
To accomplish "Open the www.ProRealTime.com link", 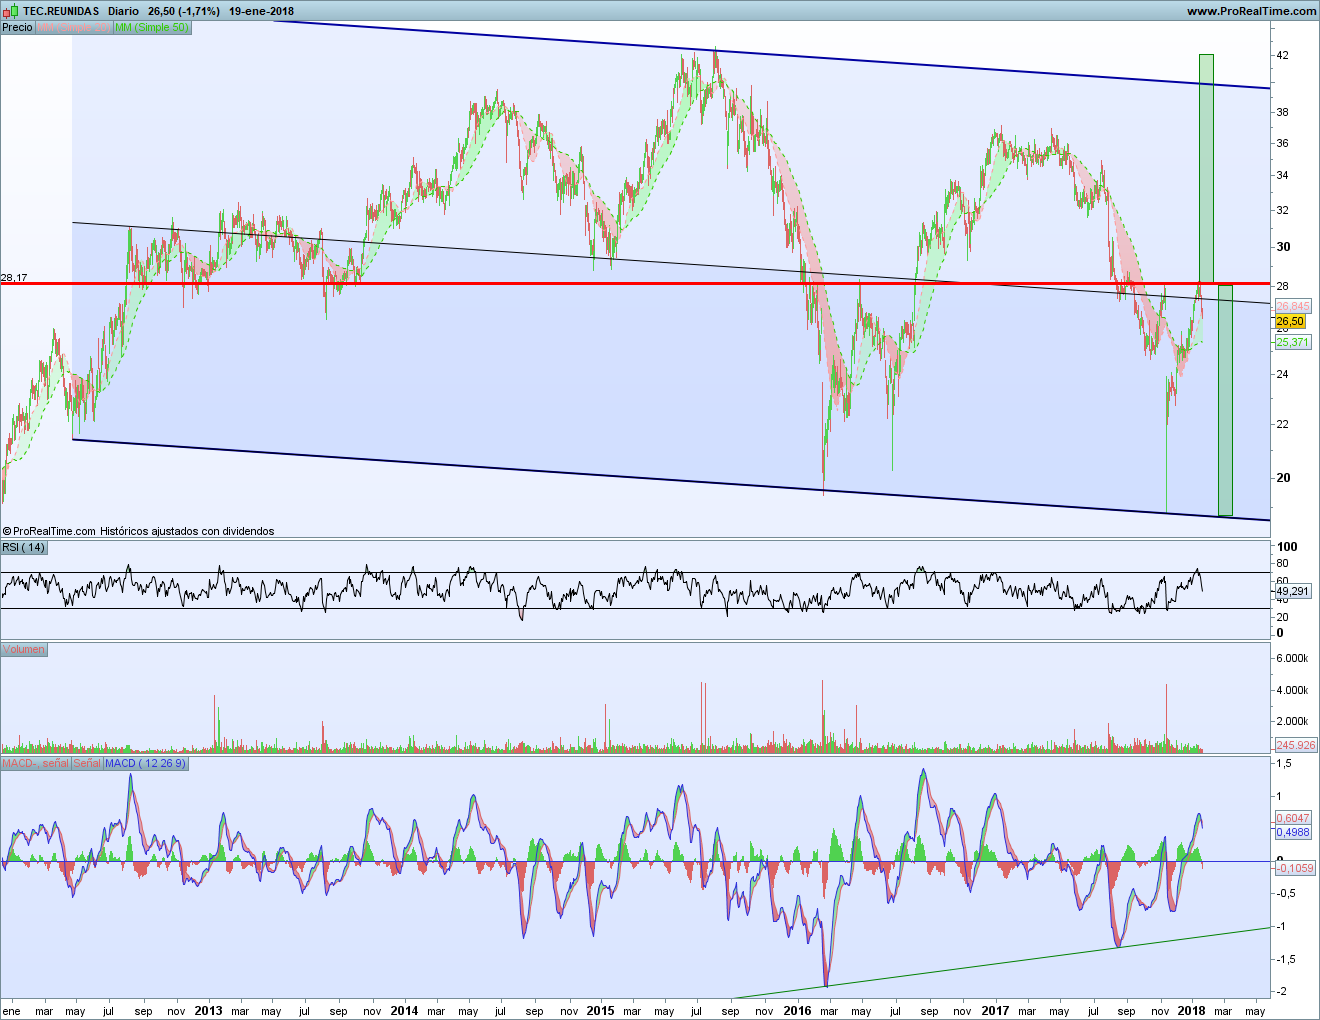I will tap(1251, 11).
